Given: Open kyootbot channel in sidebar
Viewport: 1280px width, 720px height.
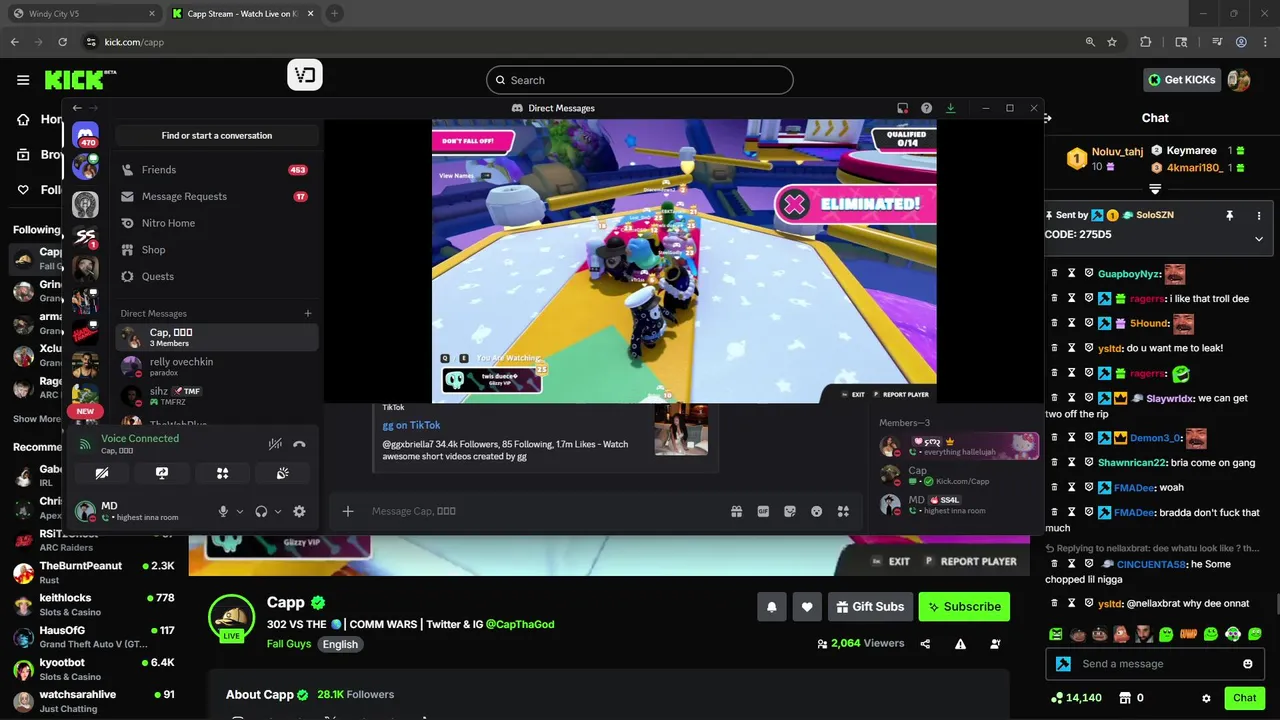Looking at the screenshot, I should [94, 669].
